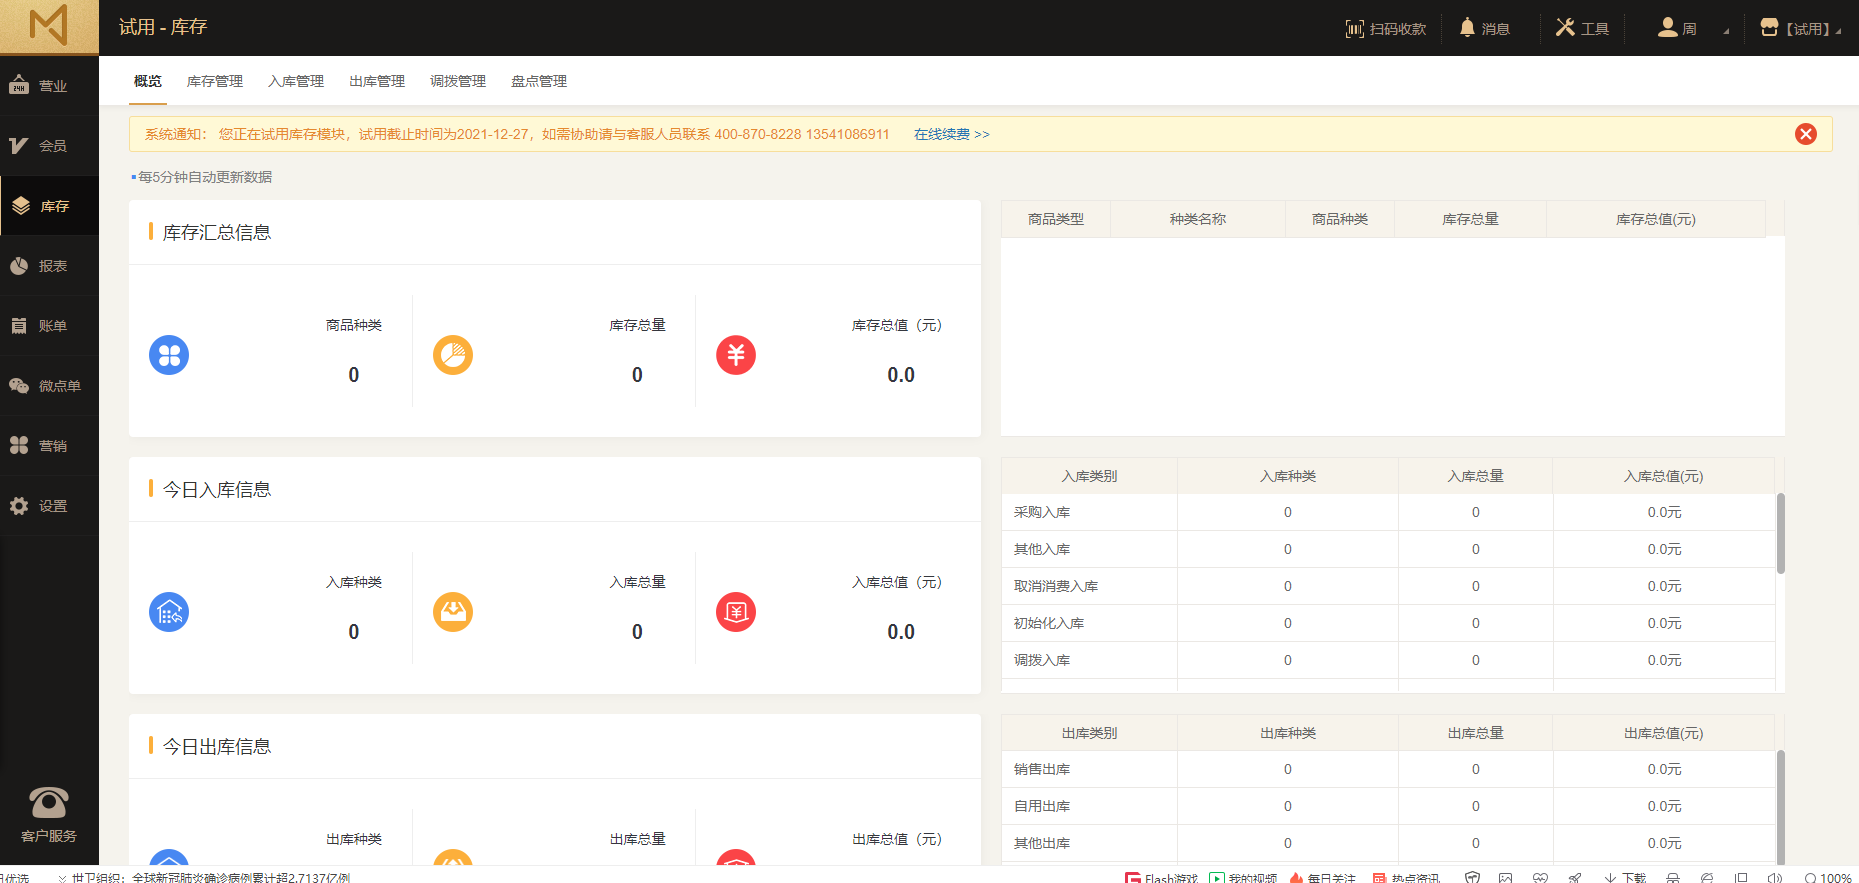The width and height of the screenshot is (1859, 883).
Task: Open the 报表 sidebar section
Action: pyautogui.click(x=49, y=266)
